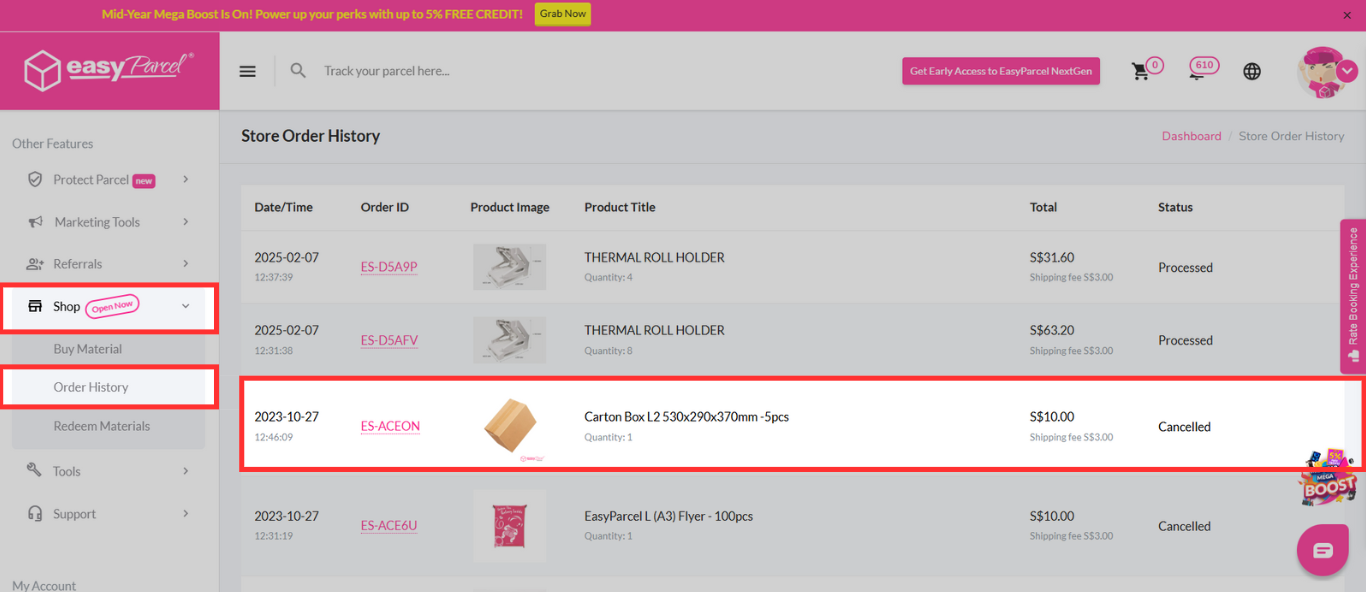Open the Referrals menu
The image size is (1366, 592).
[78, 264]
